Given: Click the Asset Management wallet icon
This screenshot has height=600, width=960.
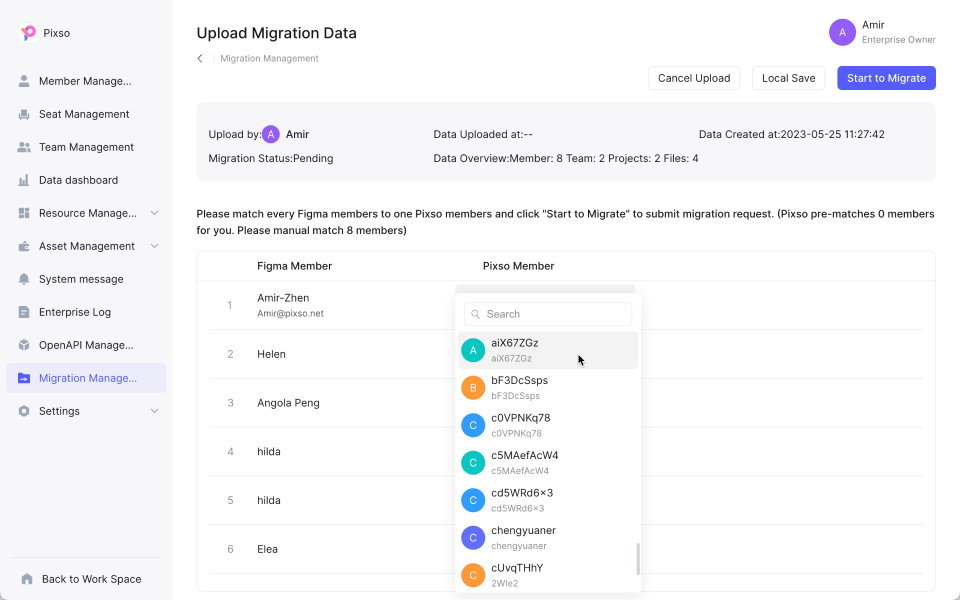Looking at the screenshot, I should point(24,246).
